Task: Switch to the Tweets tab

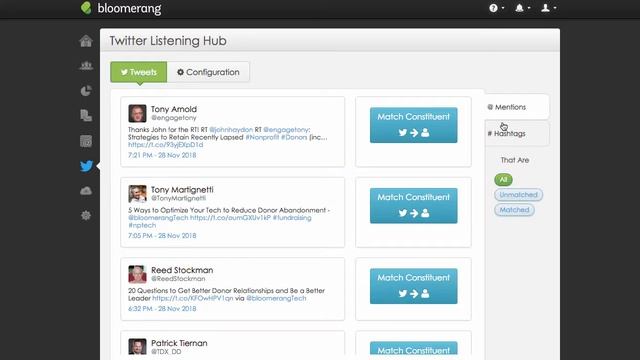Action: pos(139,72)
